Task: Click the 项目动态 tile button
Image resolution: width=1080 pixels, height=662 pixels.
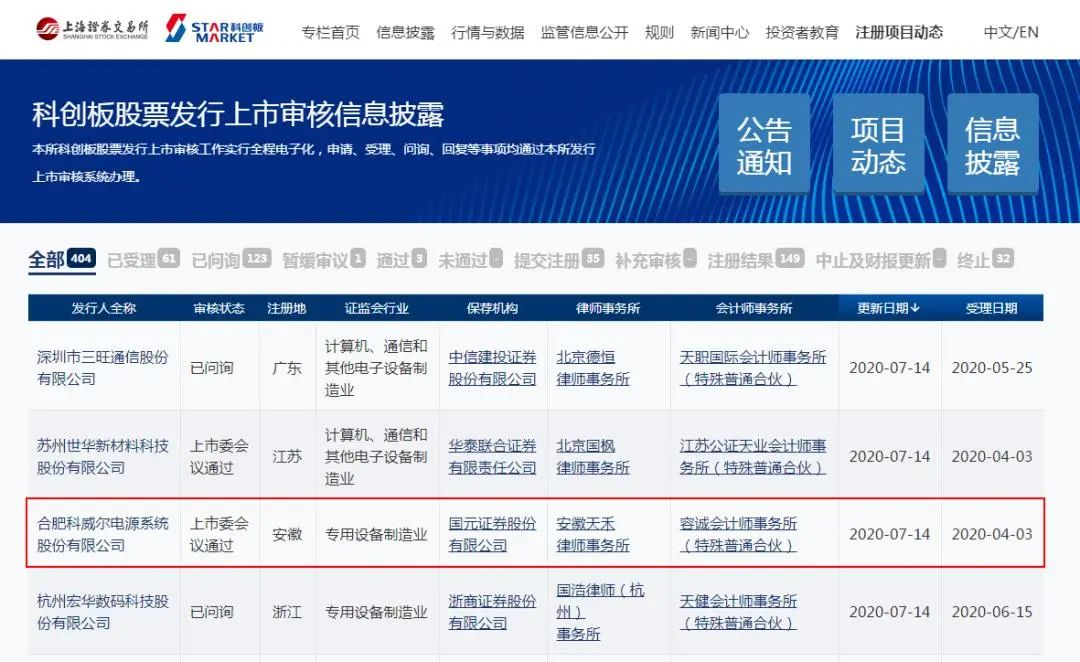Action: 878,144
